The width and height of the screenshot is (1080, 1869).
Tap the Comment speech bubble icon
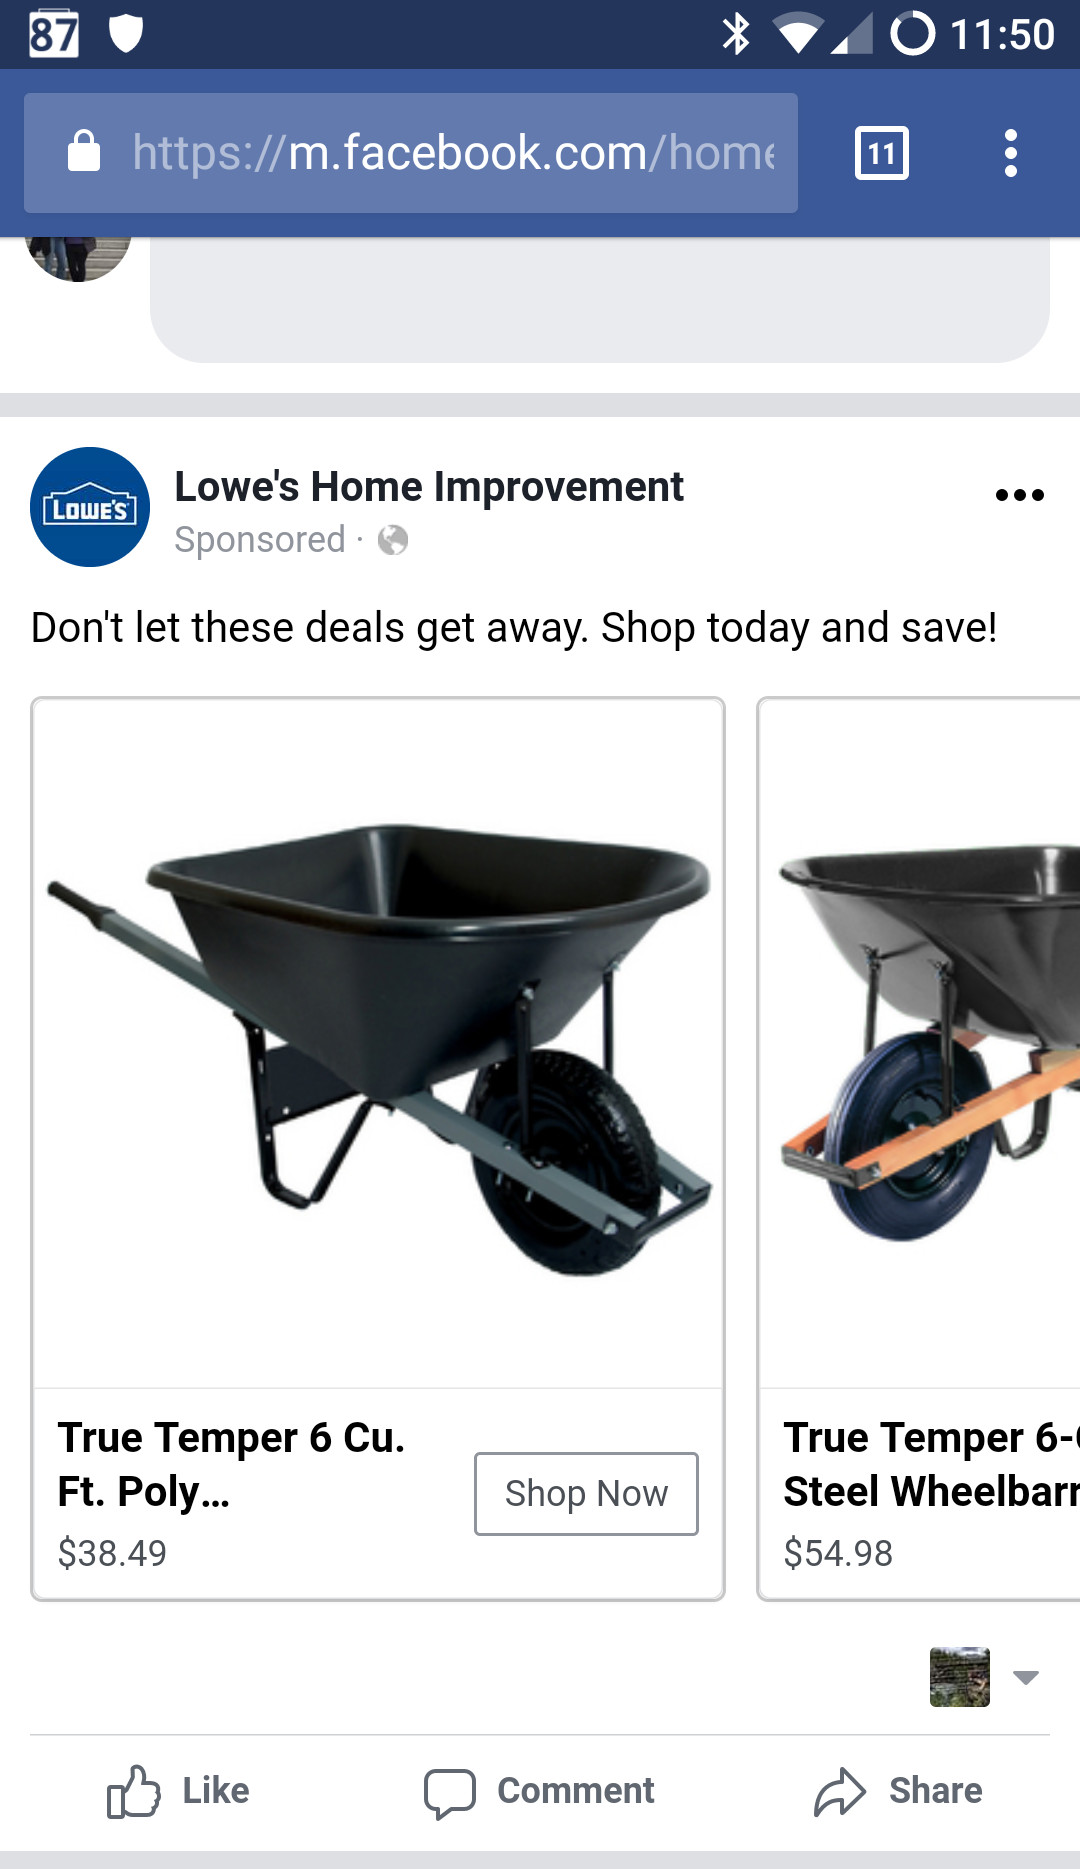tap(449, 1792)
